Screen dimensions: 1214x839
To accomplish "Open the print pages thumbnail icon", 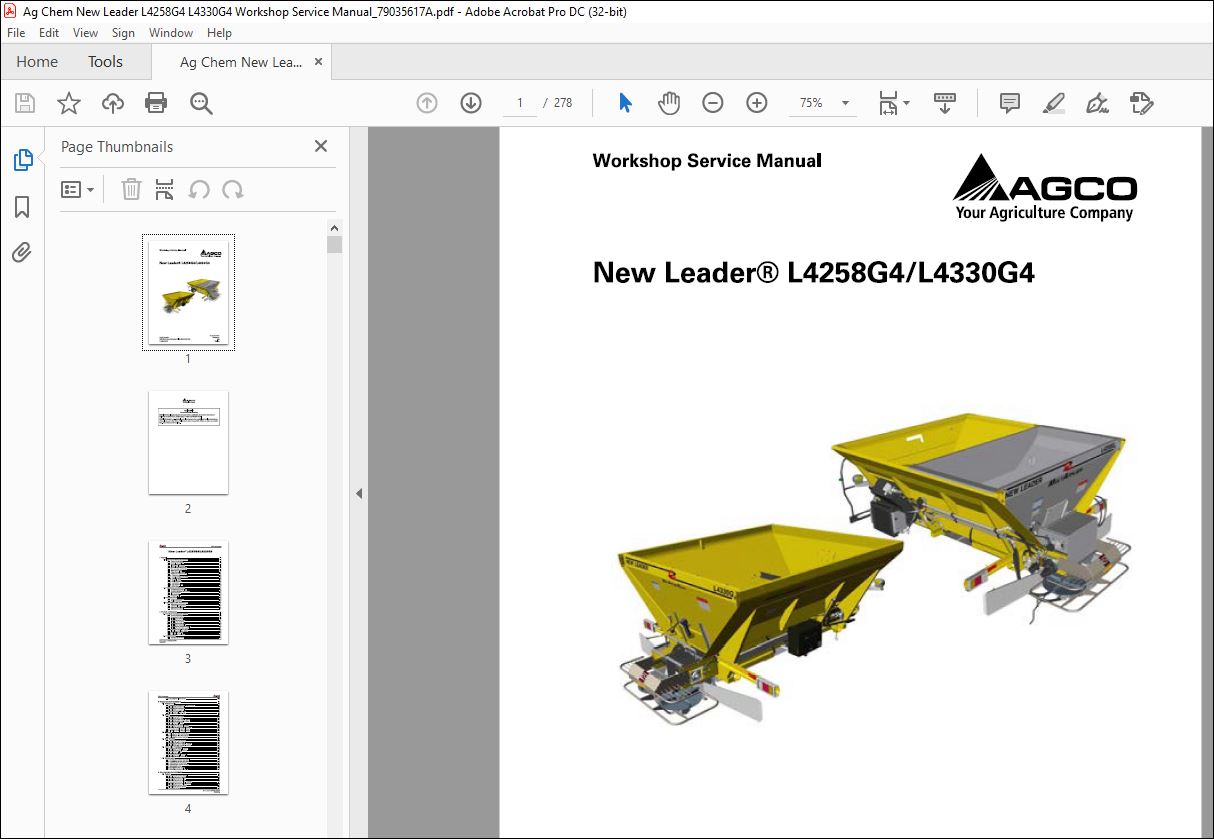I will (165, 189).
